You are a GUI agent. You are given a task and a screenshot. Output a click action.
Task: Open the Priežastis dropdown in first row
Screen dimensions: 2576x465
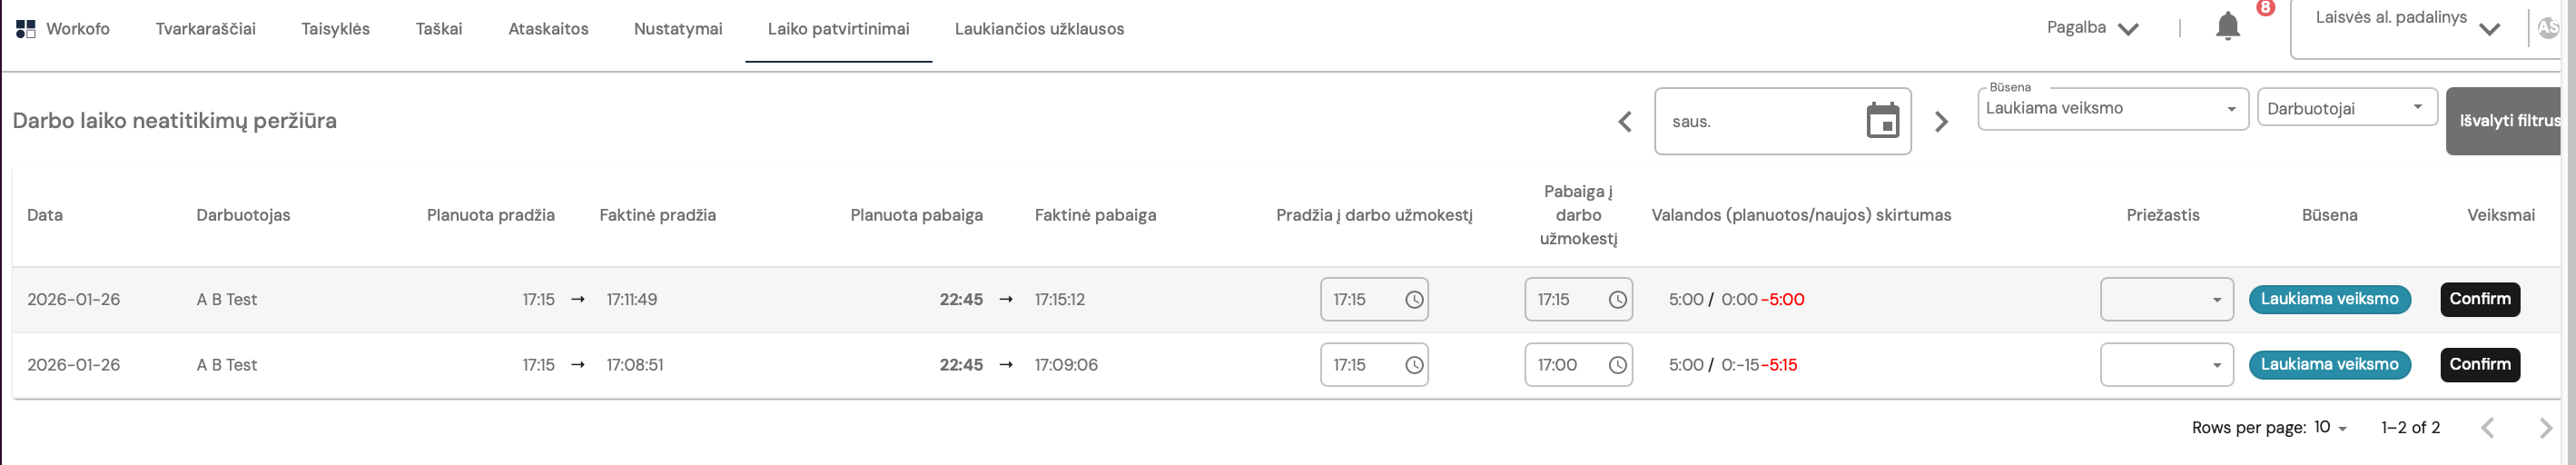2166,300
